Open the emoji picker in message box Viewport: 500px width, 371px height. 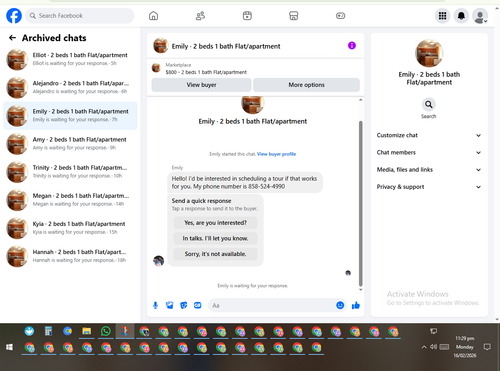tap(340, 305)
